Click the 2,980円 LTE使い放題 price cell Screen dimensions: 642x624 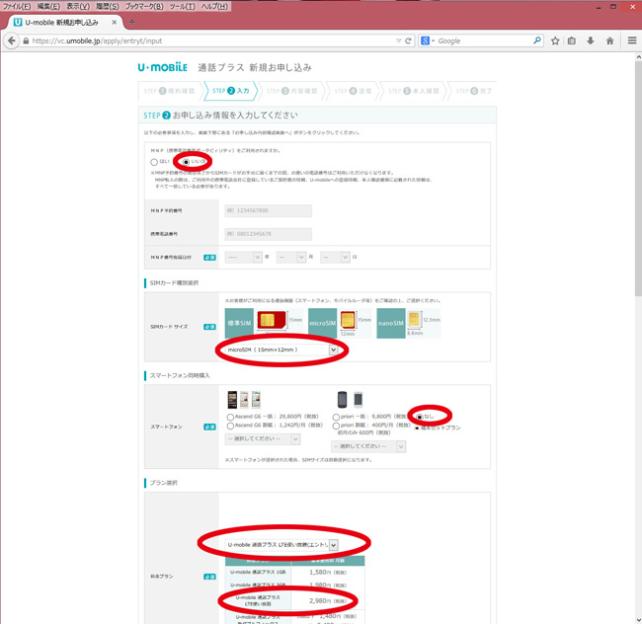tap(328, 601)
